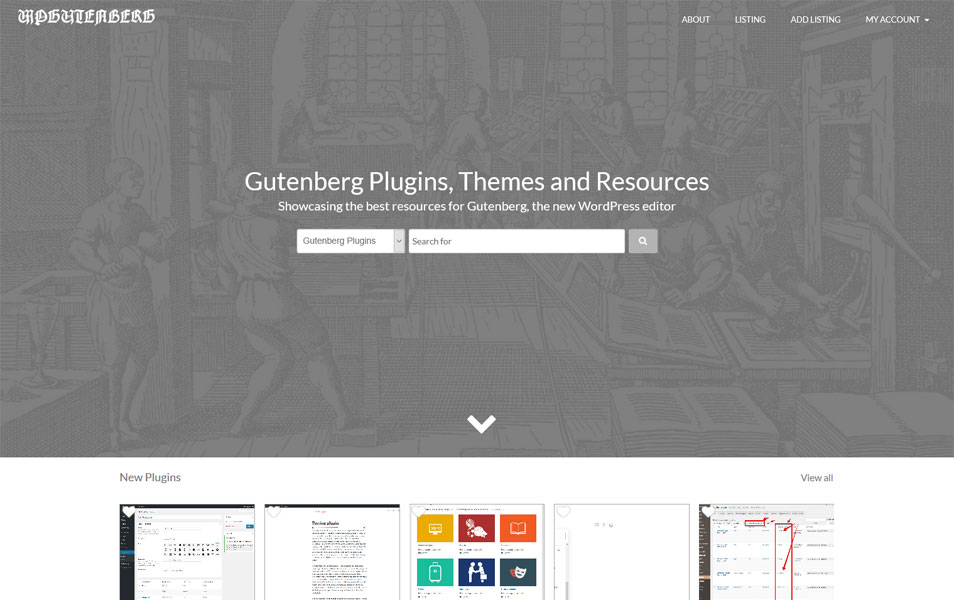Click the WPGutenberg site logo
The width and height of the screenshot is (954, 600).
(x=86, y=16)
